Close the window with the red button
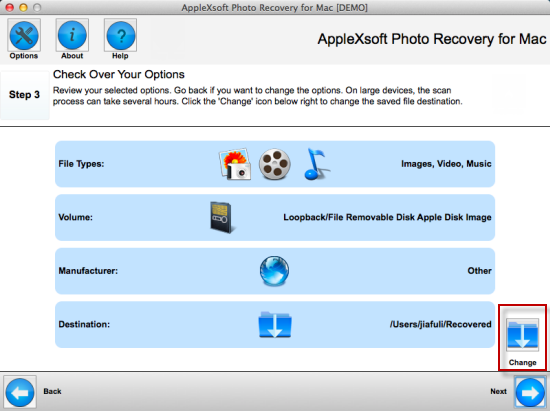This screenshot has height=411, width=550. coord(9,7)
